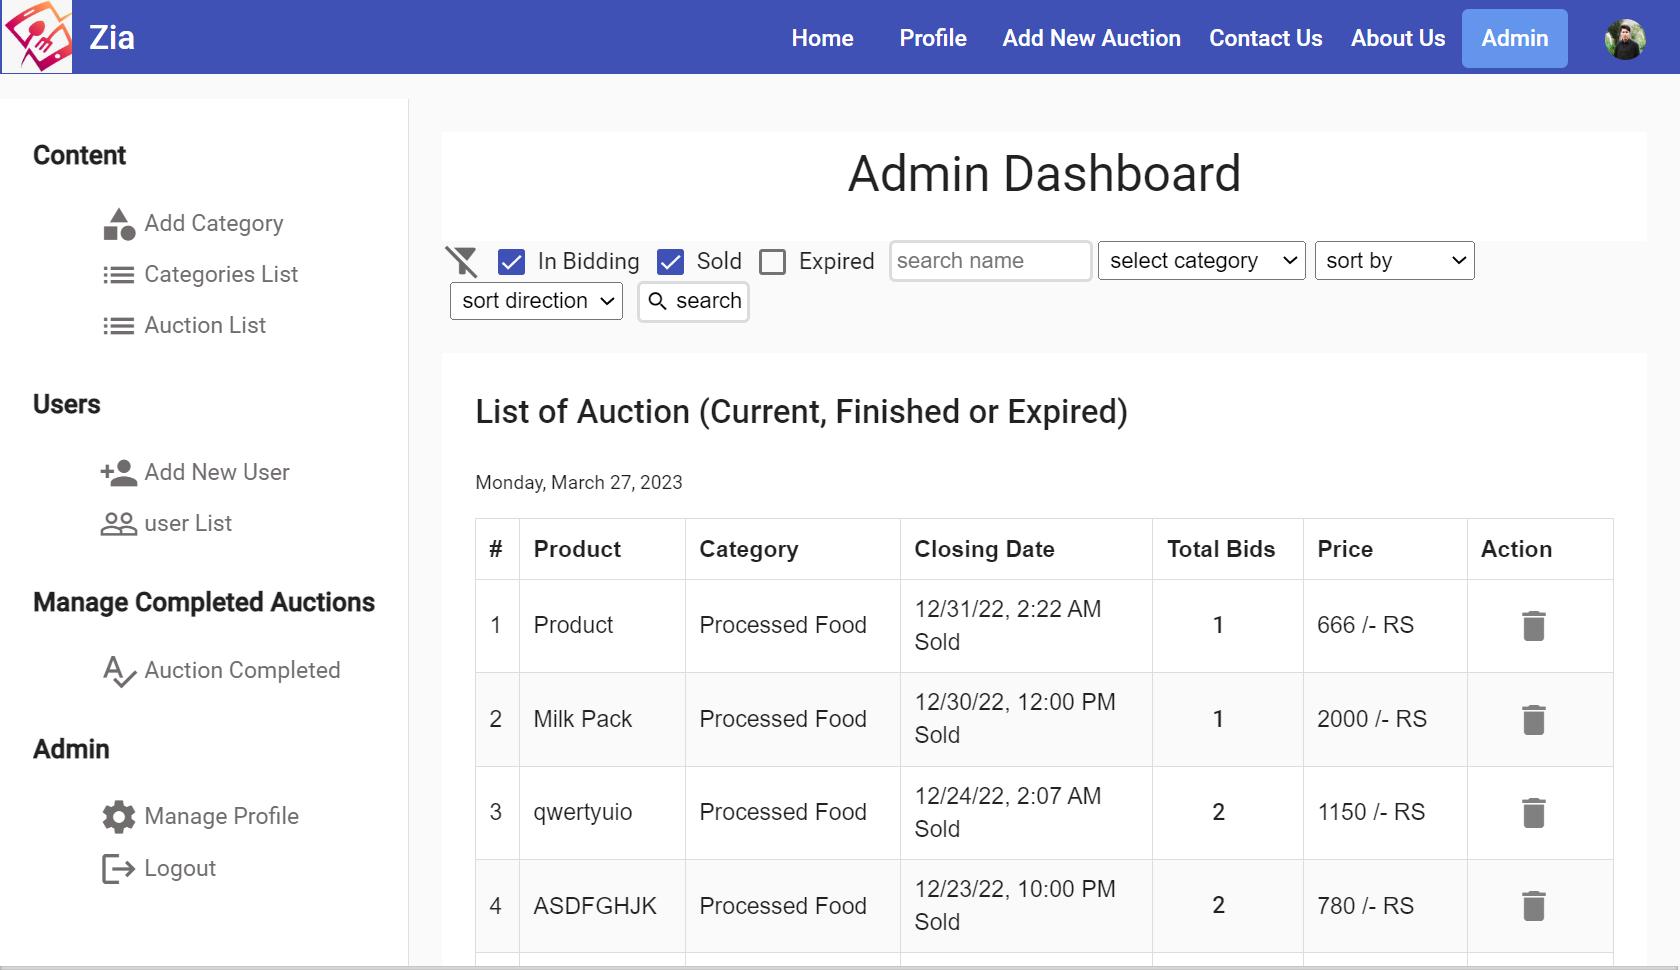Uncheck the In Bidding checkbox
Viewport: 1680px width, 970px height.
pos(511,262)
